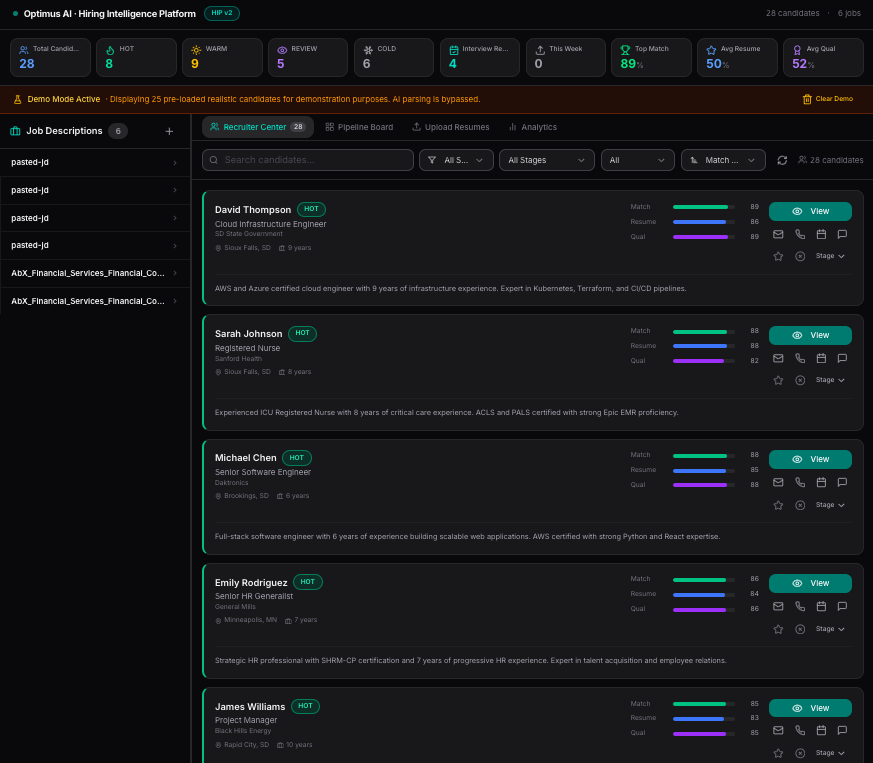Reject David Thompson with the X icon
Viewport: 873px width, 763px height.
800,256
